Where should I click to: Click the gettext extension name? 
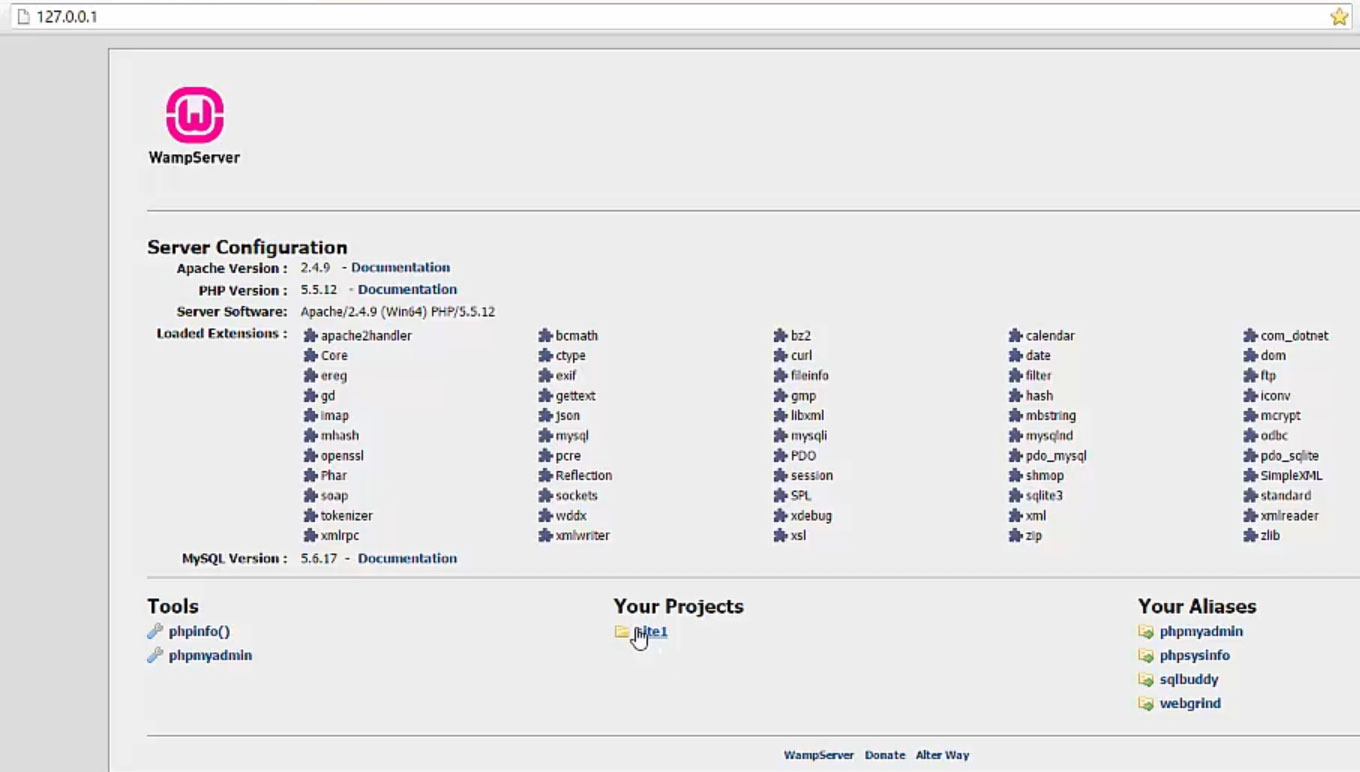pyautogui.click(x=576, y=396)
